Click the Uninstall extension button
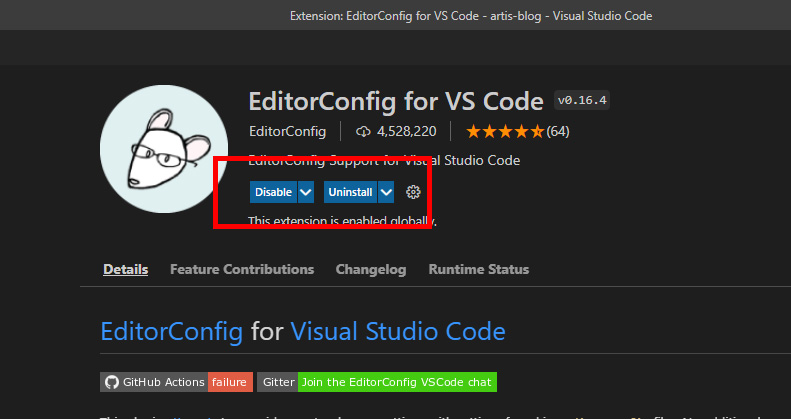The height and width of the screenshot is (419, 791). pos(350,192)
